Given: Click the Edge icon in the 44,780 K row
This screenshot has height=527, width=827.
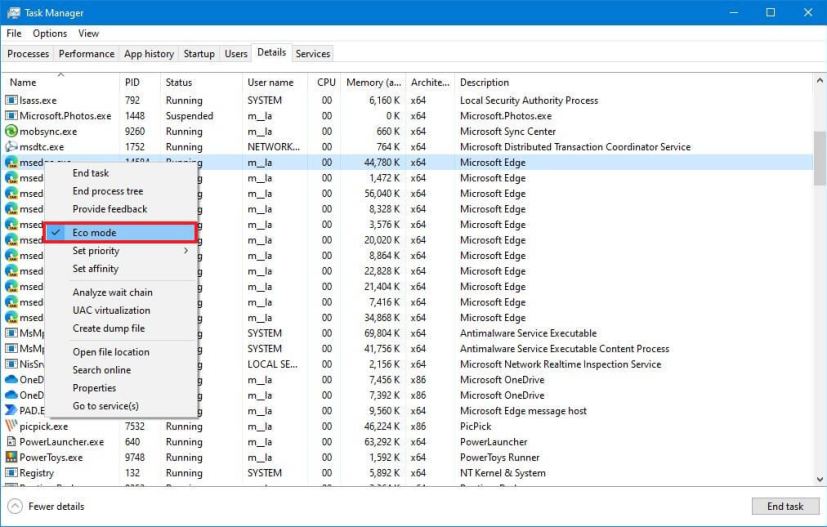Looking at the screenshot, I should [x=11, y=162].
